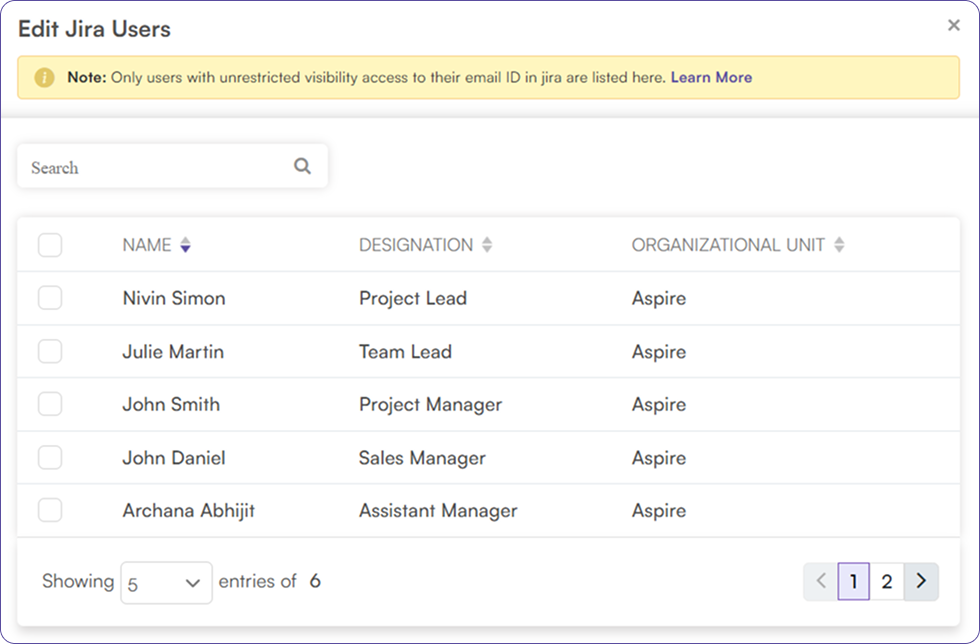
Task: Sort by Designation column arrows
Action: [x=487, y=245]
